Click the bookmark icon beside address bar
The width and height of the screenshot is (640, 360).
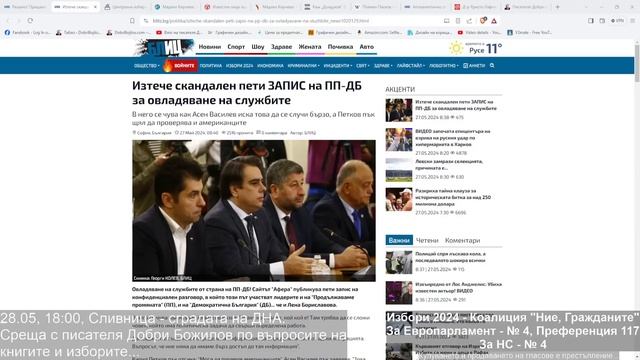(132, 21)
